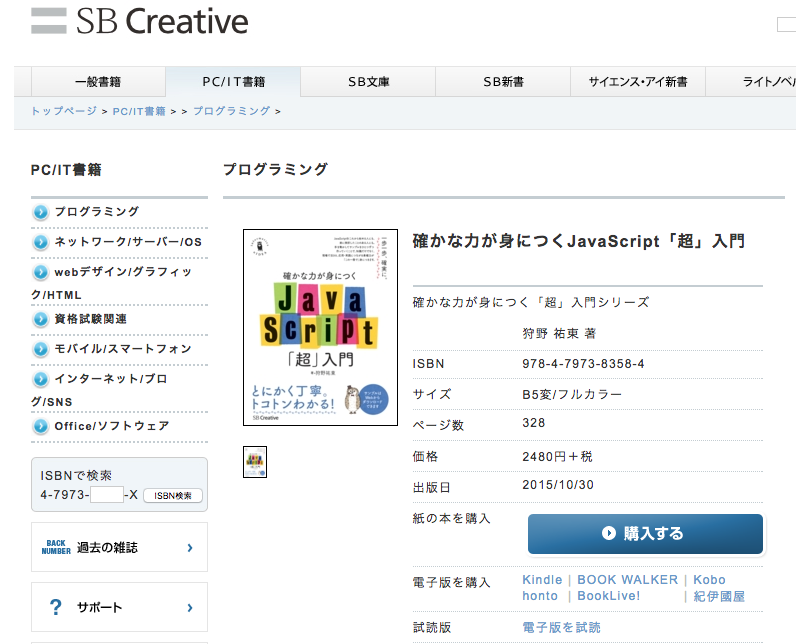The image size is (796, 644).
Task: Click the BACK NUMBER icon
Action: click(x=56, y=547)
